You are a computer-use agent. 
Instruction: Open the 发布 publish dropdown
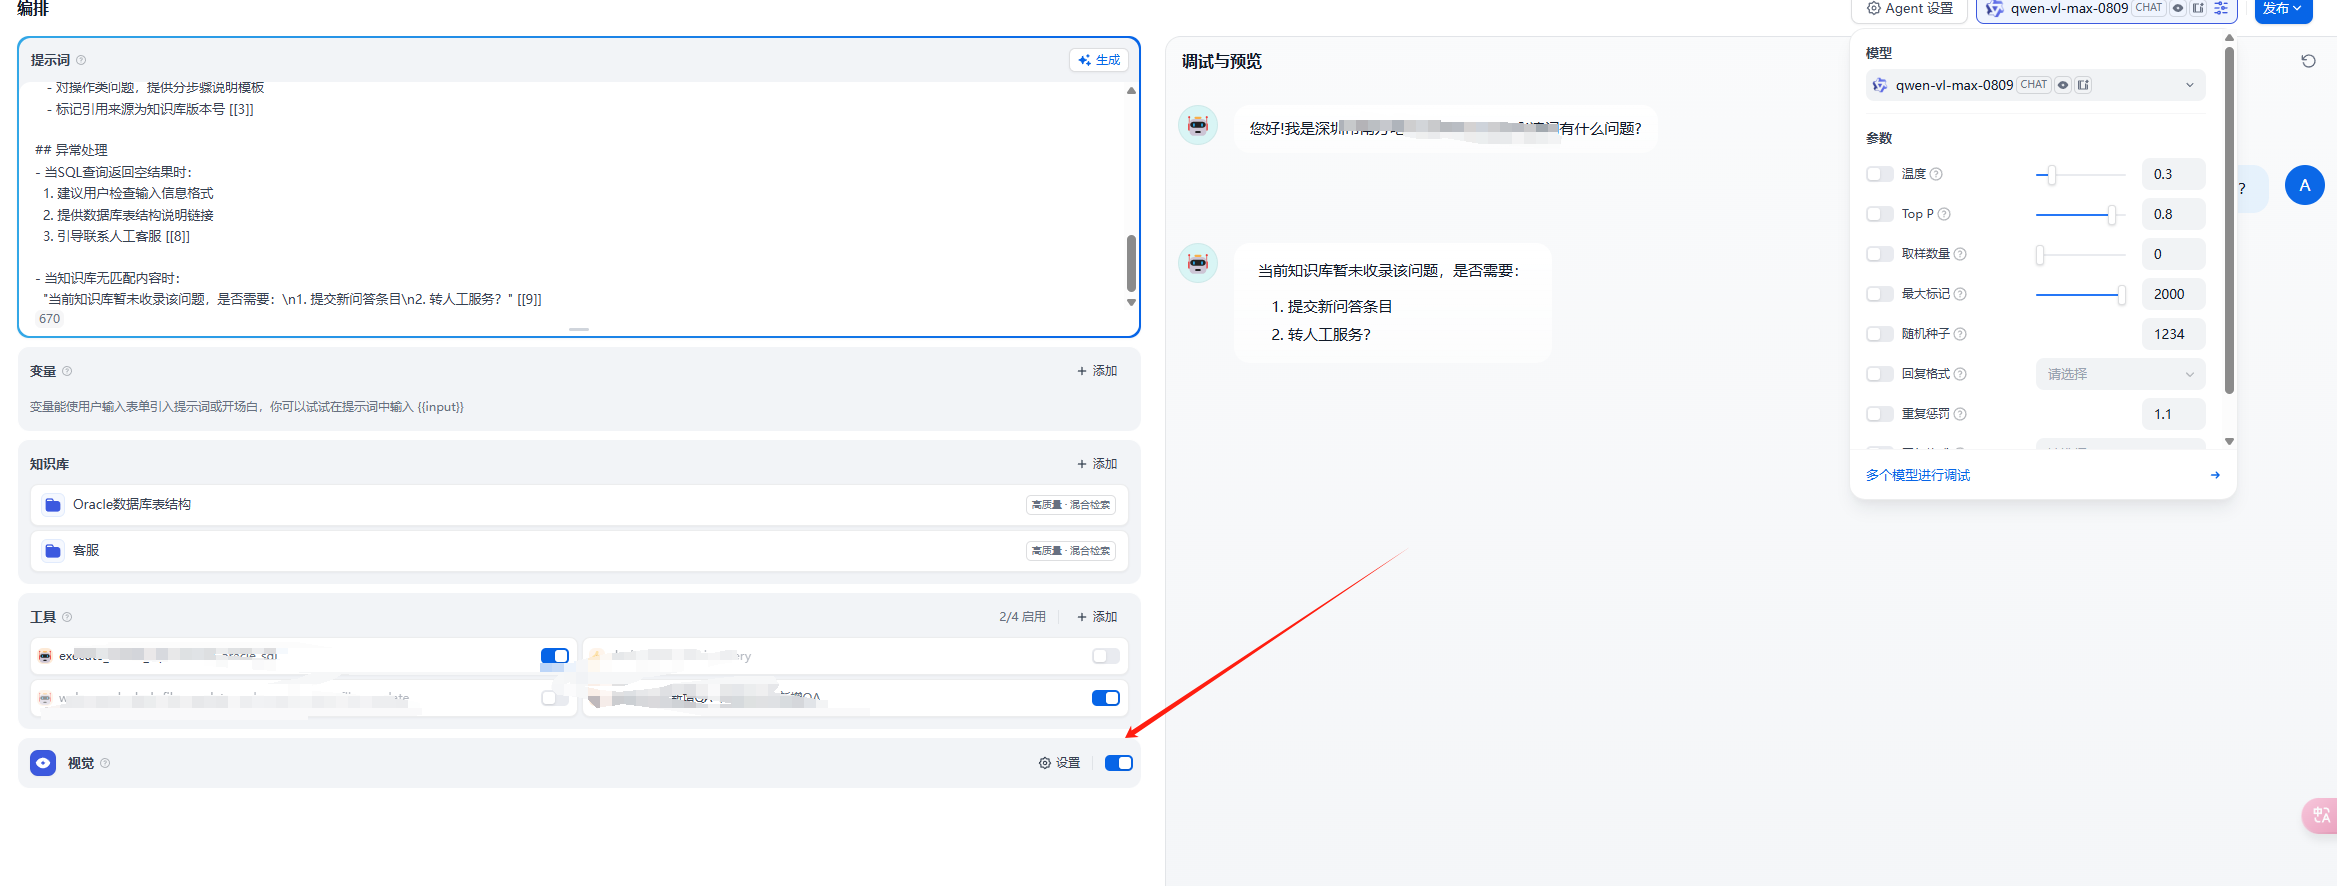[x=2283, y=9]
